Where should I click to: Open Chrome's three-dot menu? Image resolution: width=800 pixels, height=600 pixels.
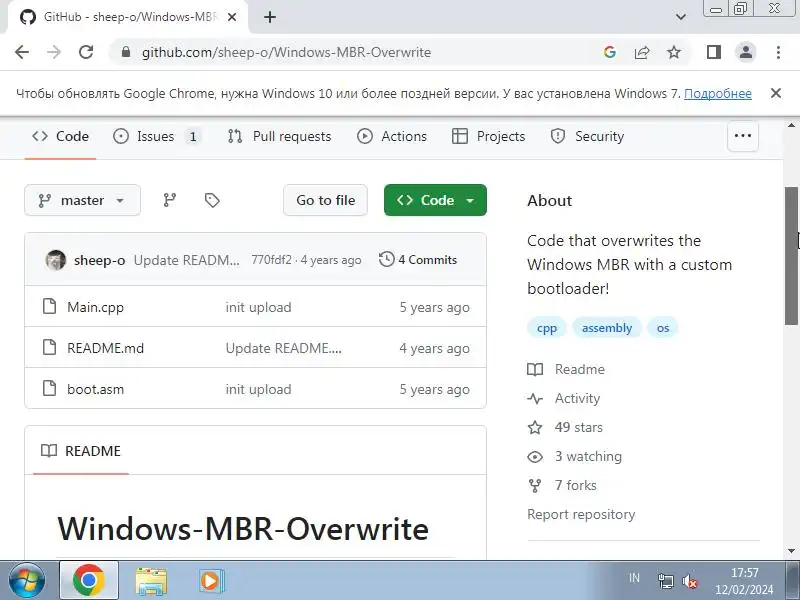pos(778,52)
